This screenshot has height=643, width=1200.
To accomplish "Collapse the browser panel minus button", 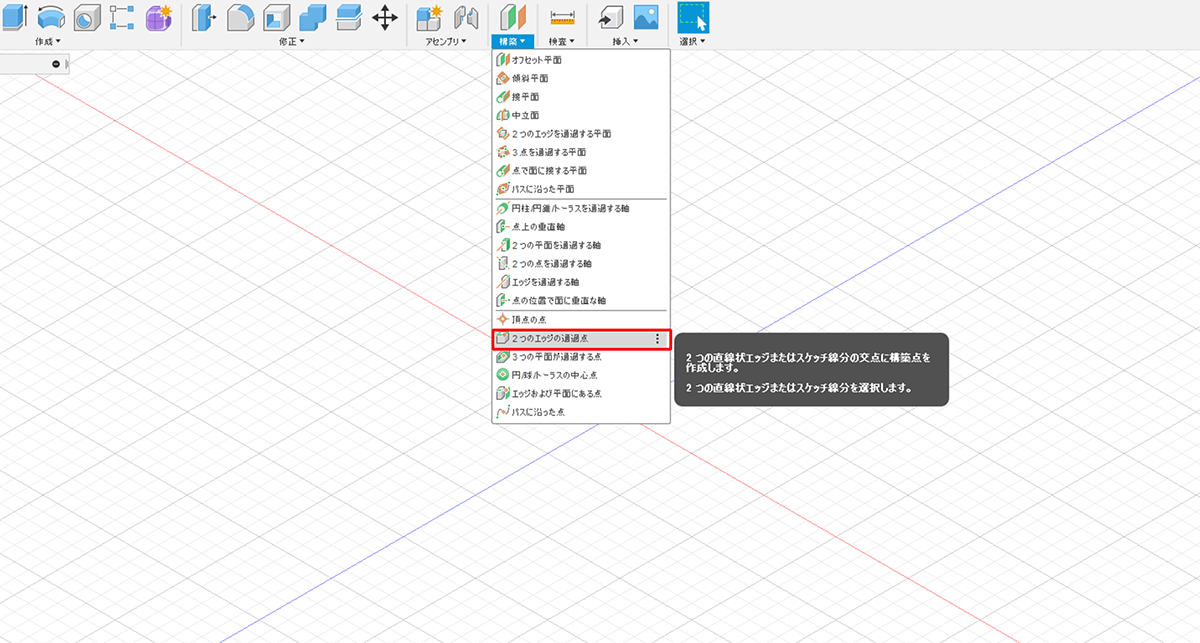I will 56,64.
